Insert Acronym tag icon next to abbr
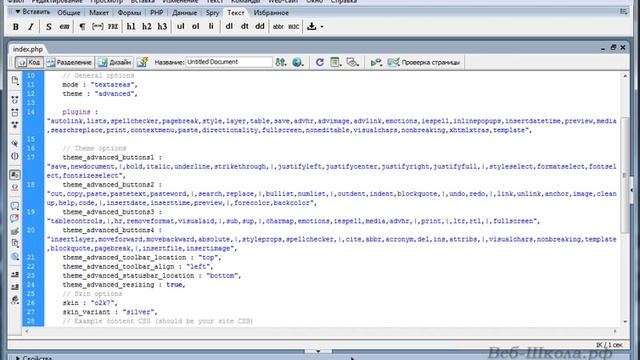Image resolution: width=640 pixels, height=360 pixels. (293, 27)
